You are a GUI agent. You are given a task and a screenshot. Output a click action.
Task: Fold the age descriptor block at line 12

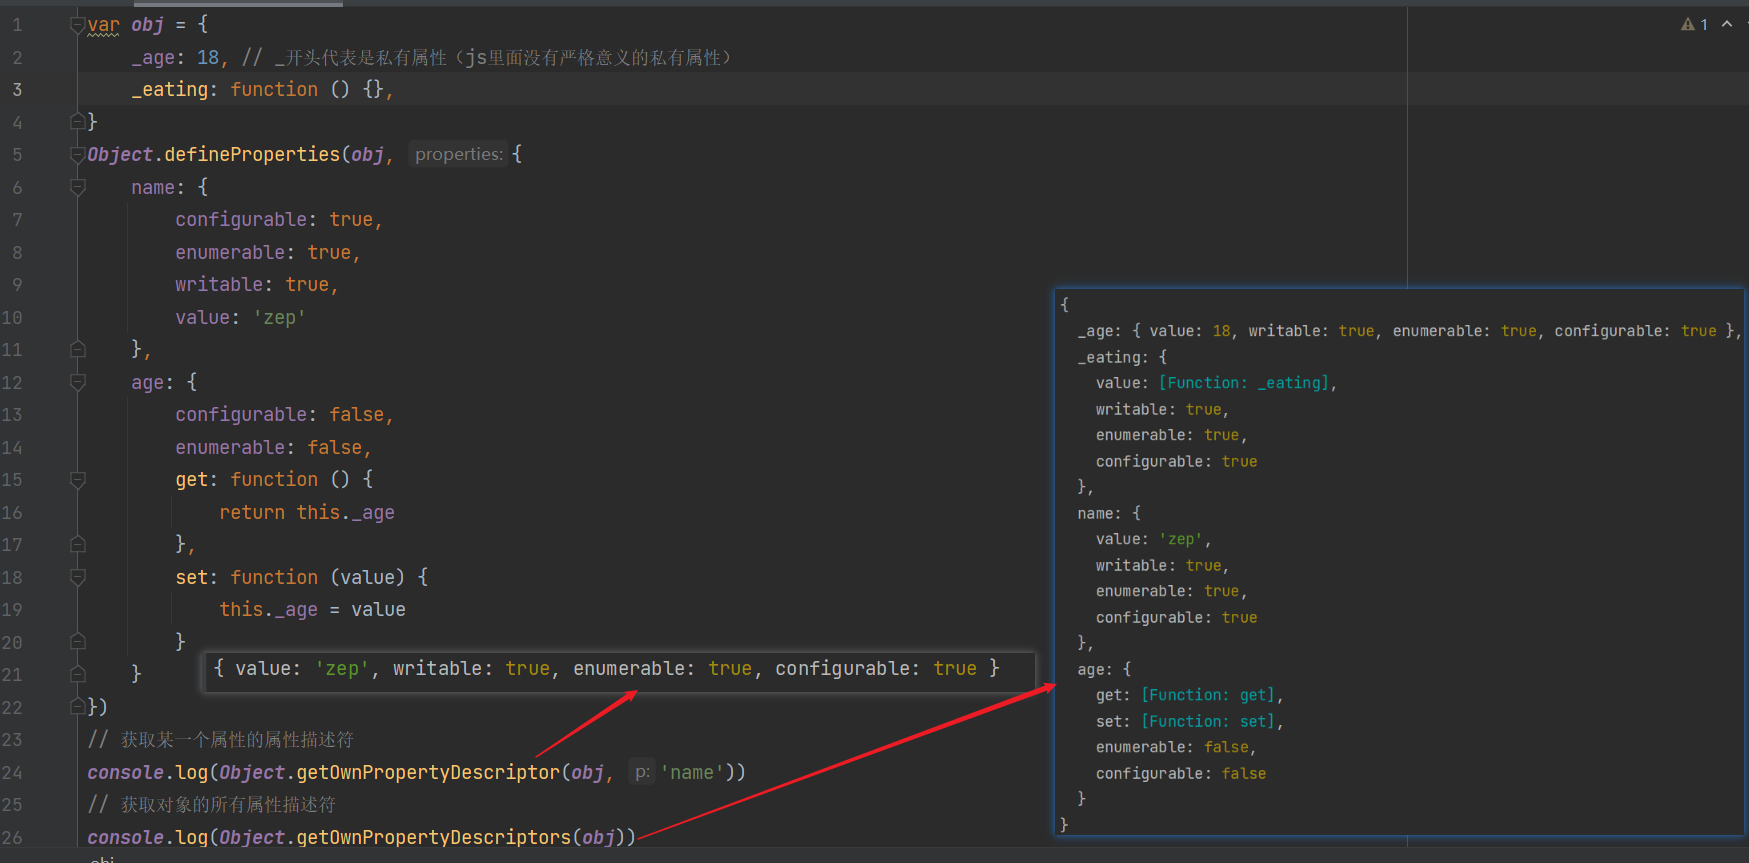(78, 382)
